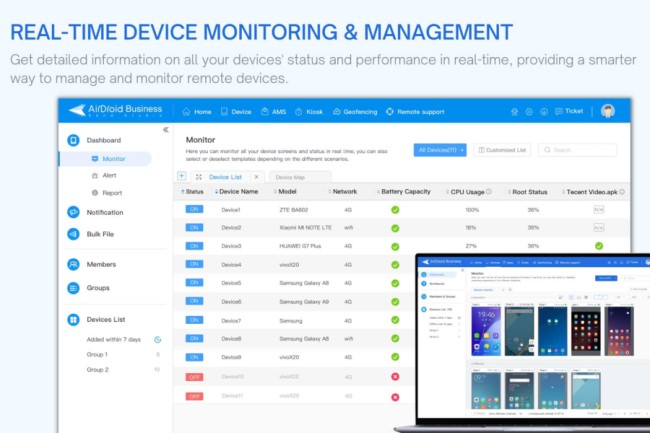The image size is (650, 433).
Task: Sort by the Status column header
Action: pos(192,192)
